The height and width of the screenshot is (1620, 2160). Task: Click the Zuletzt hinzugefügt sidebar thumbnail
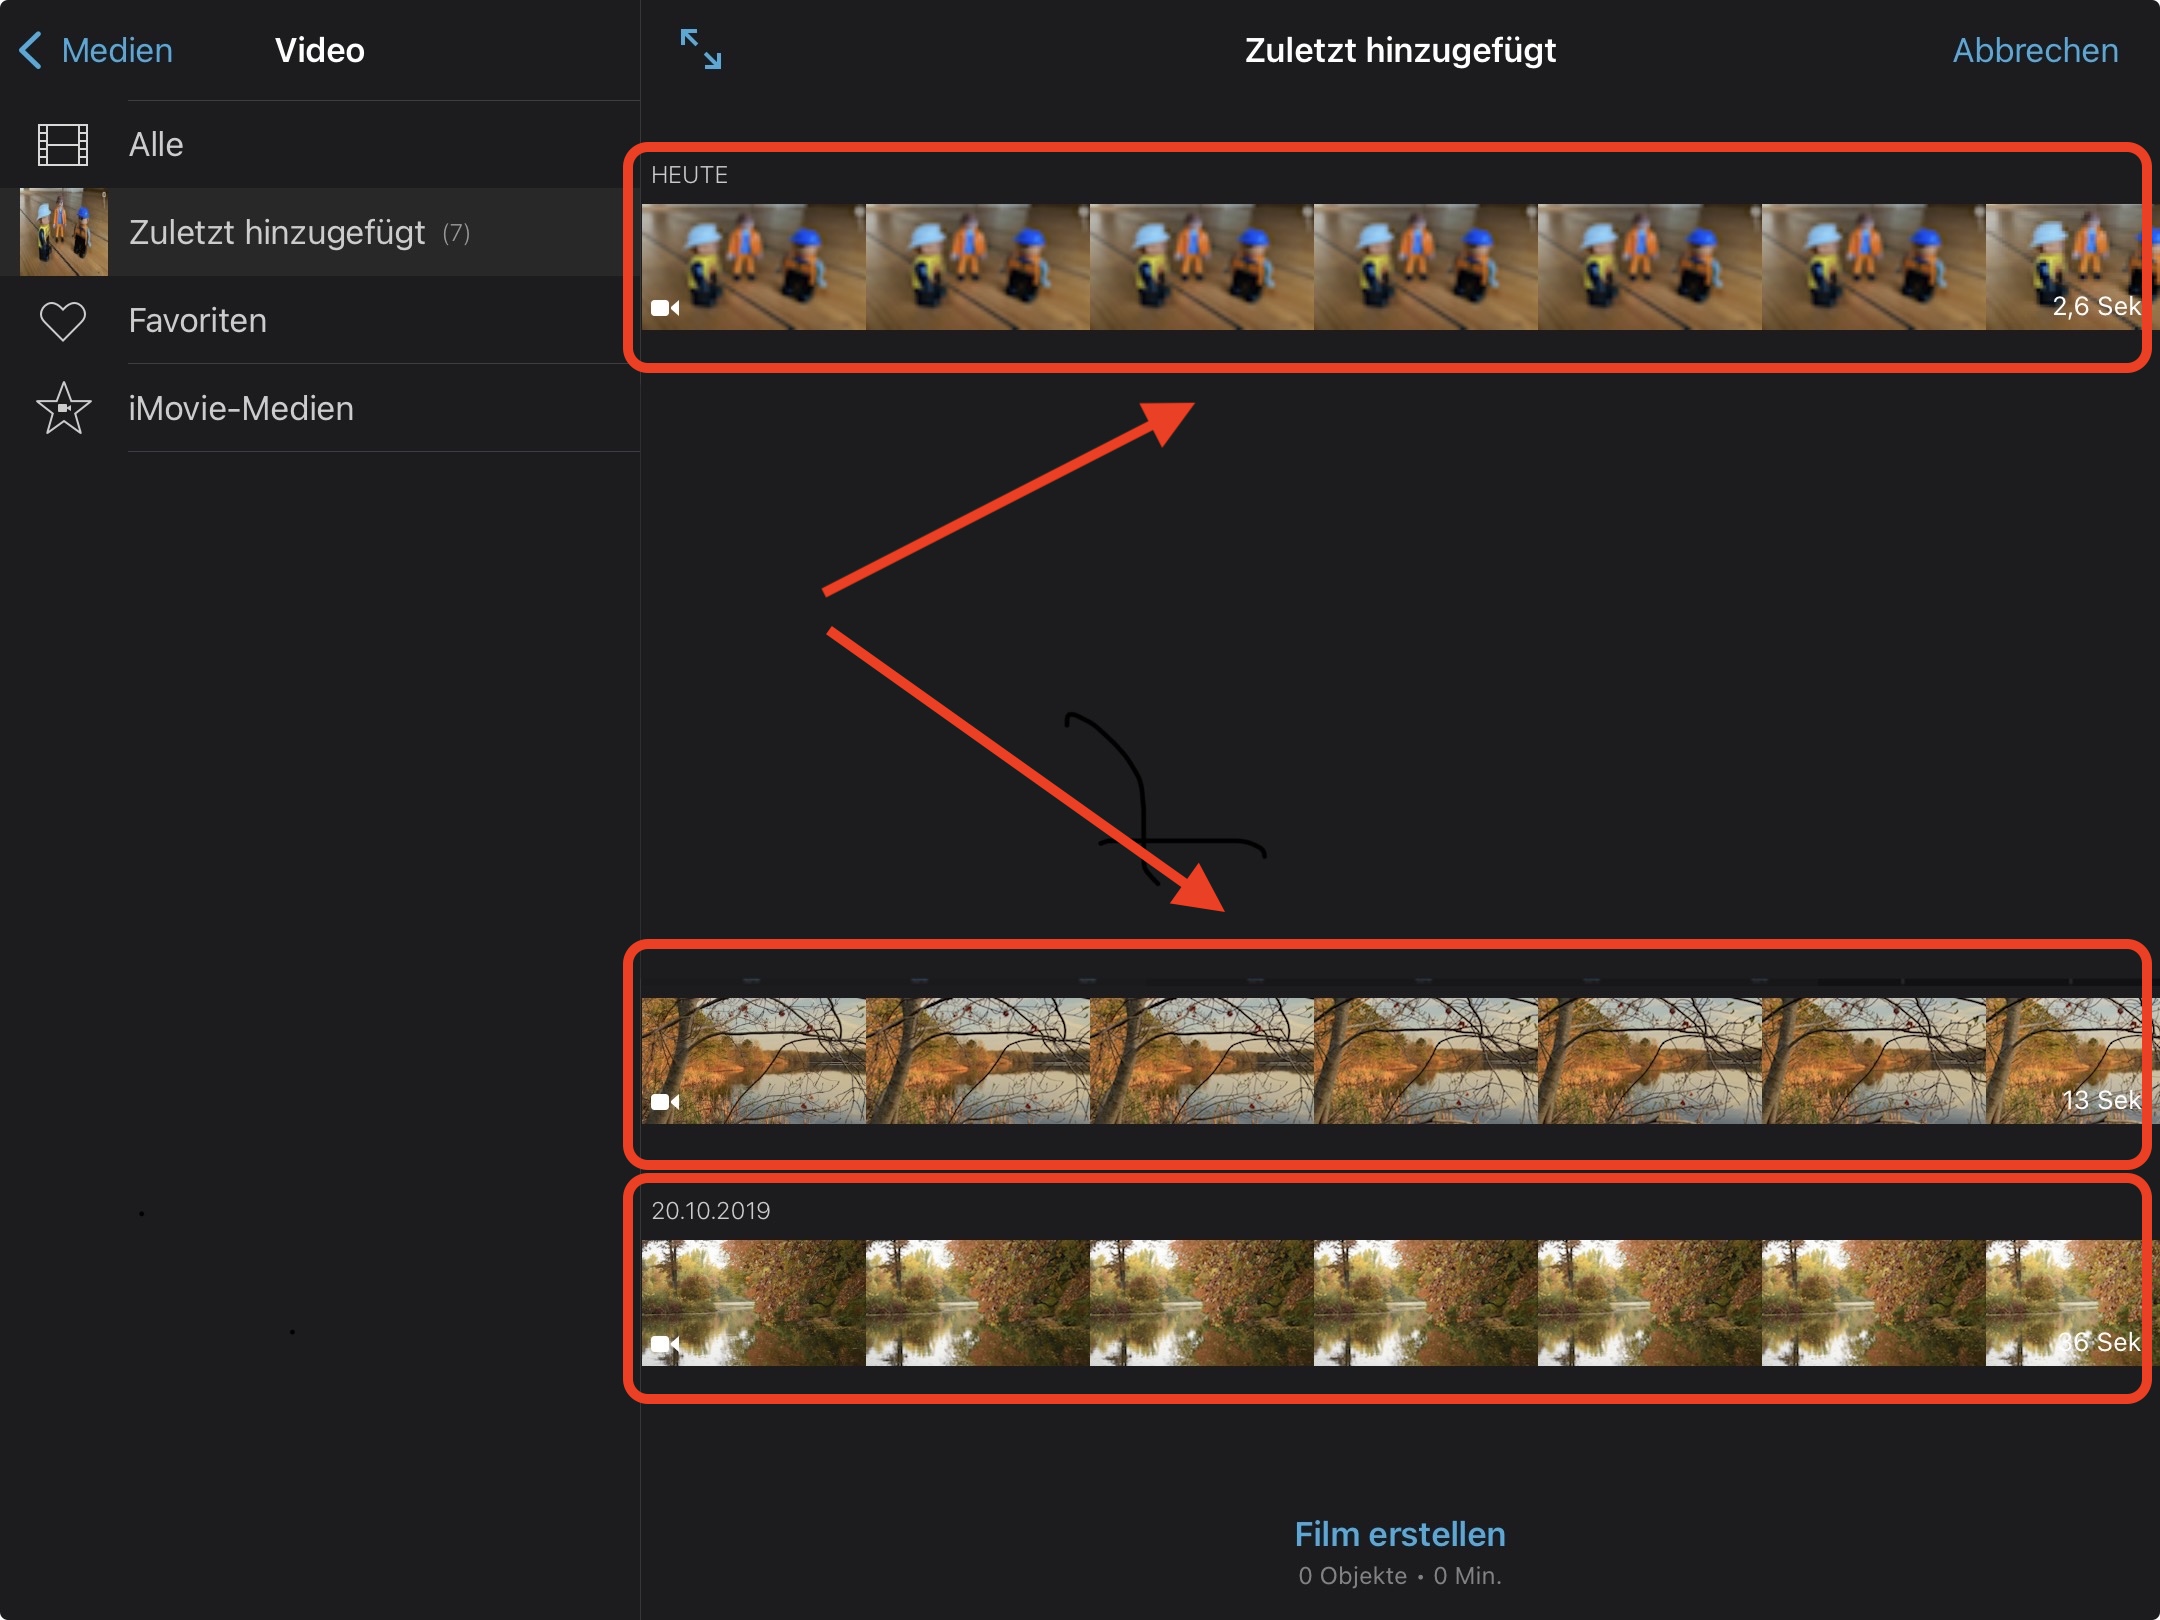point(64,232)
